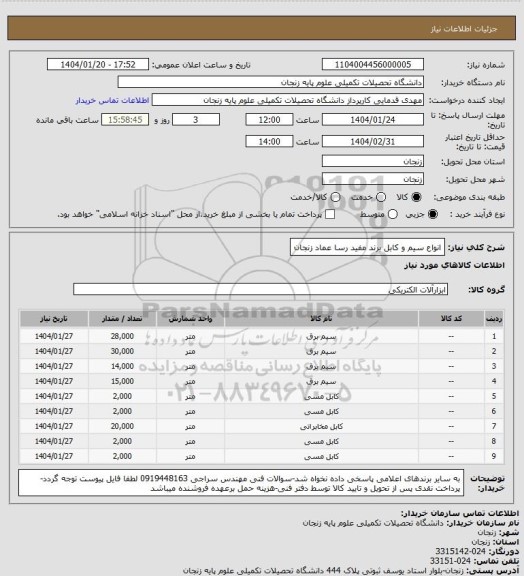Viewport: 524px width, 576px height.
Task: Click quantity 30,000 in row 2
Action: click(x=122, y=352)
